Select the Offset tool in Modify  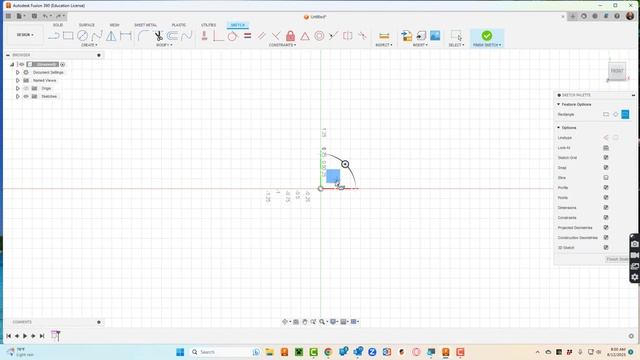[172, 36]
